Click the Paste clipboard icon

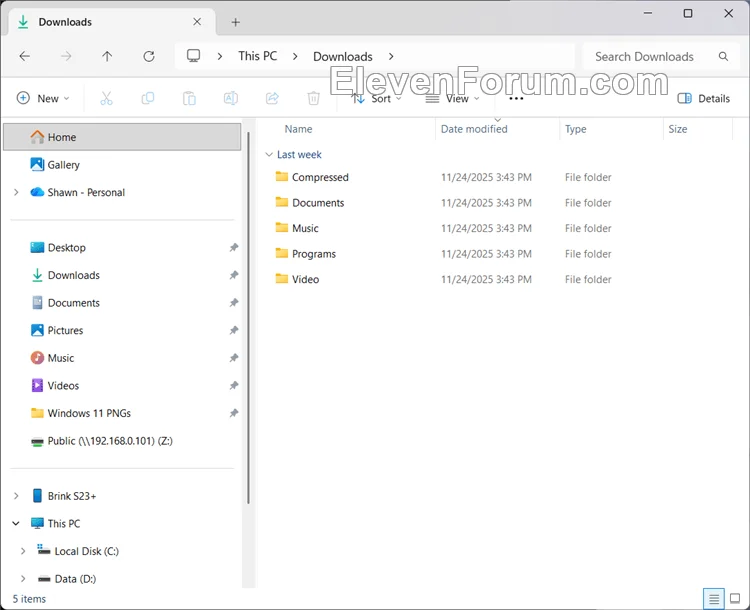tap(189, 99)
